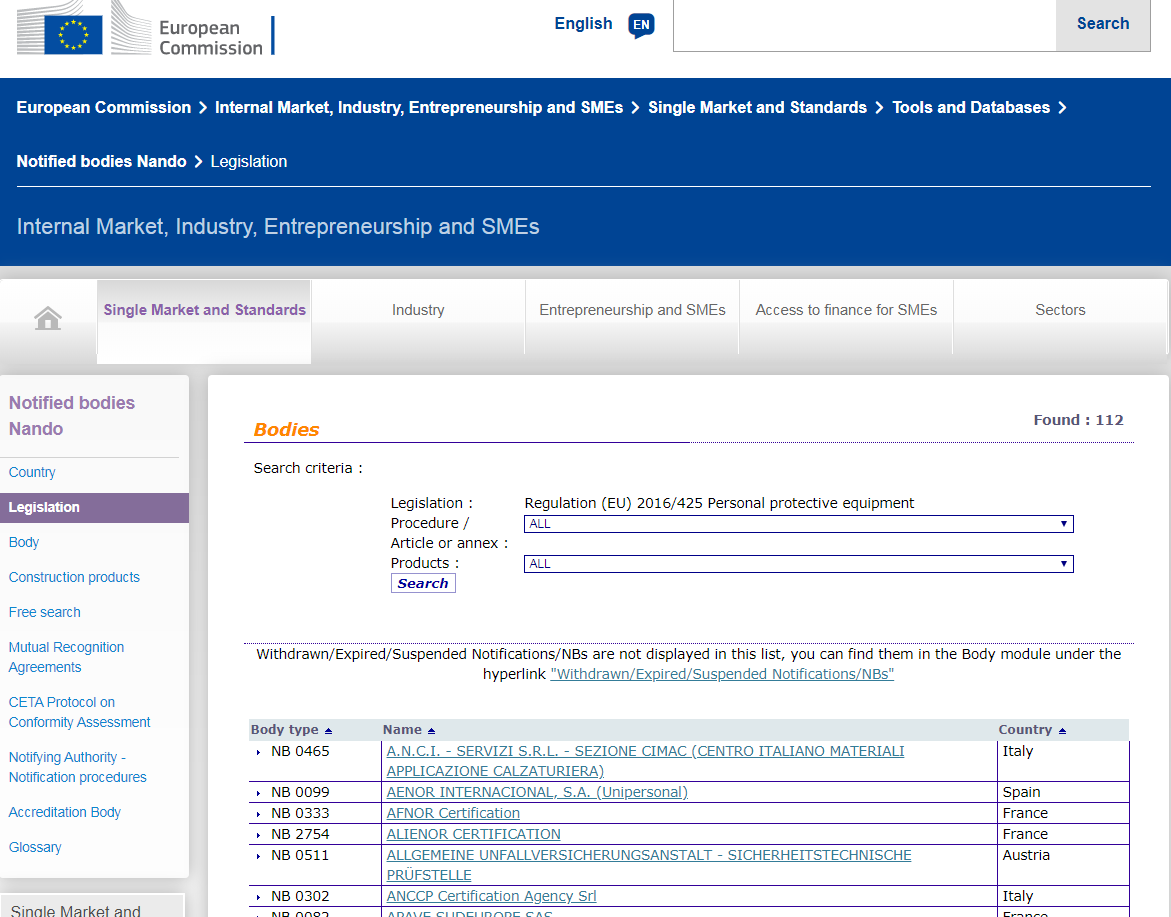The width and height of the screenshot is (1171, 917).
Task: Click the site search text field
Action: 864,25
